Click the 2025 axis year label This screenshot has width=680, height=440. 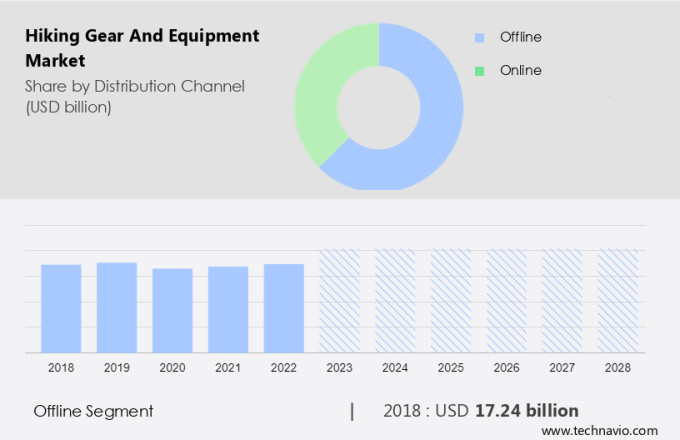[x=450, y=368]
